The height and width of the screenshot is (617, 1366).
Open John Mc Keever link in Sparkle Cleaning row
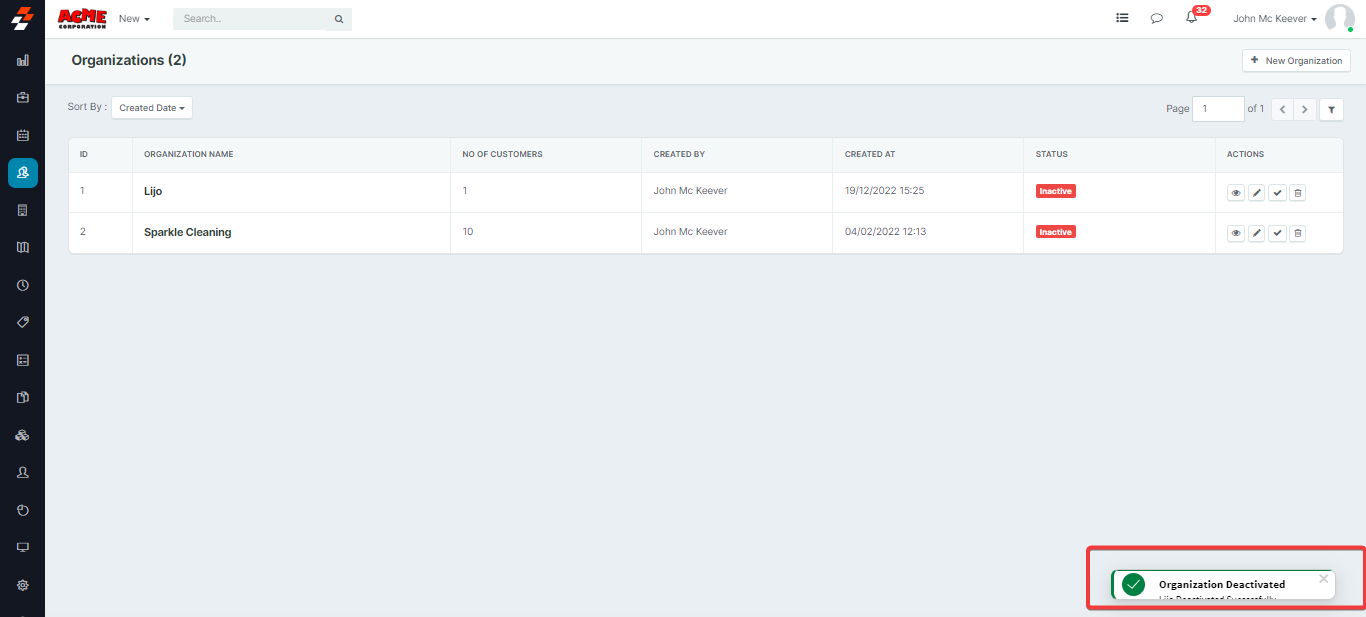coord(690,232)
